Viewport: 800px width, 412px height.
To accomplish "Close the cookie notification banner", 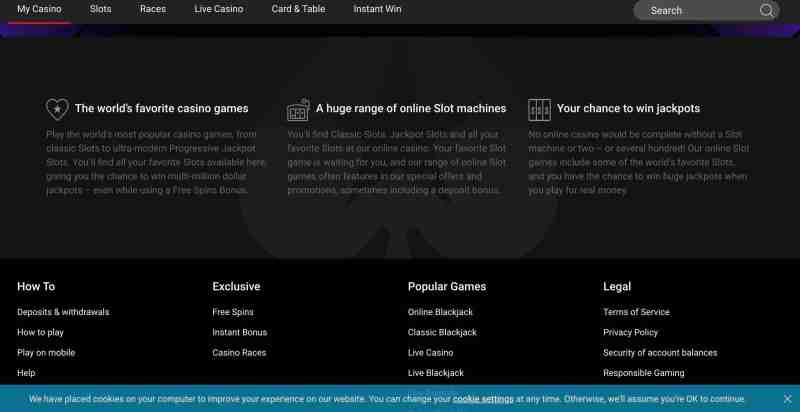I will click(786, 398).
